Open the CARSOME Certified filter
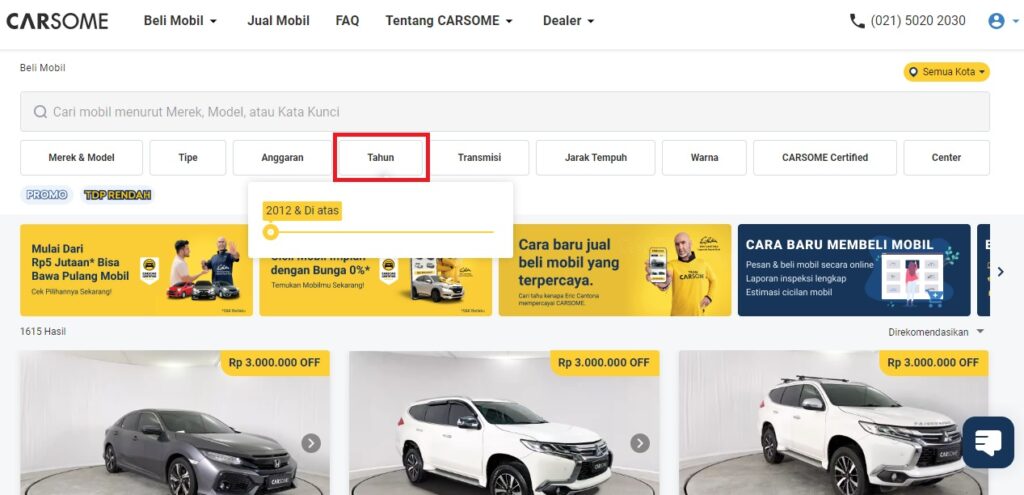1024x495 pixels. point(825,157)
